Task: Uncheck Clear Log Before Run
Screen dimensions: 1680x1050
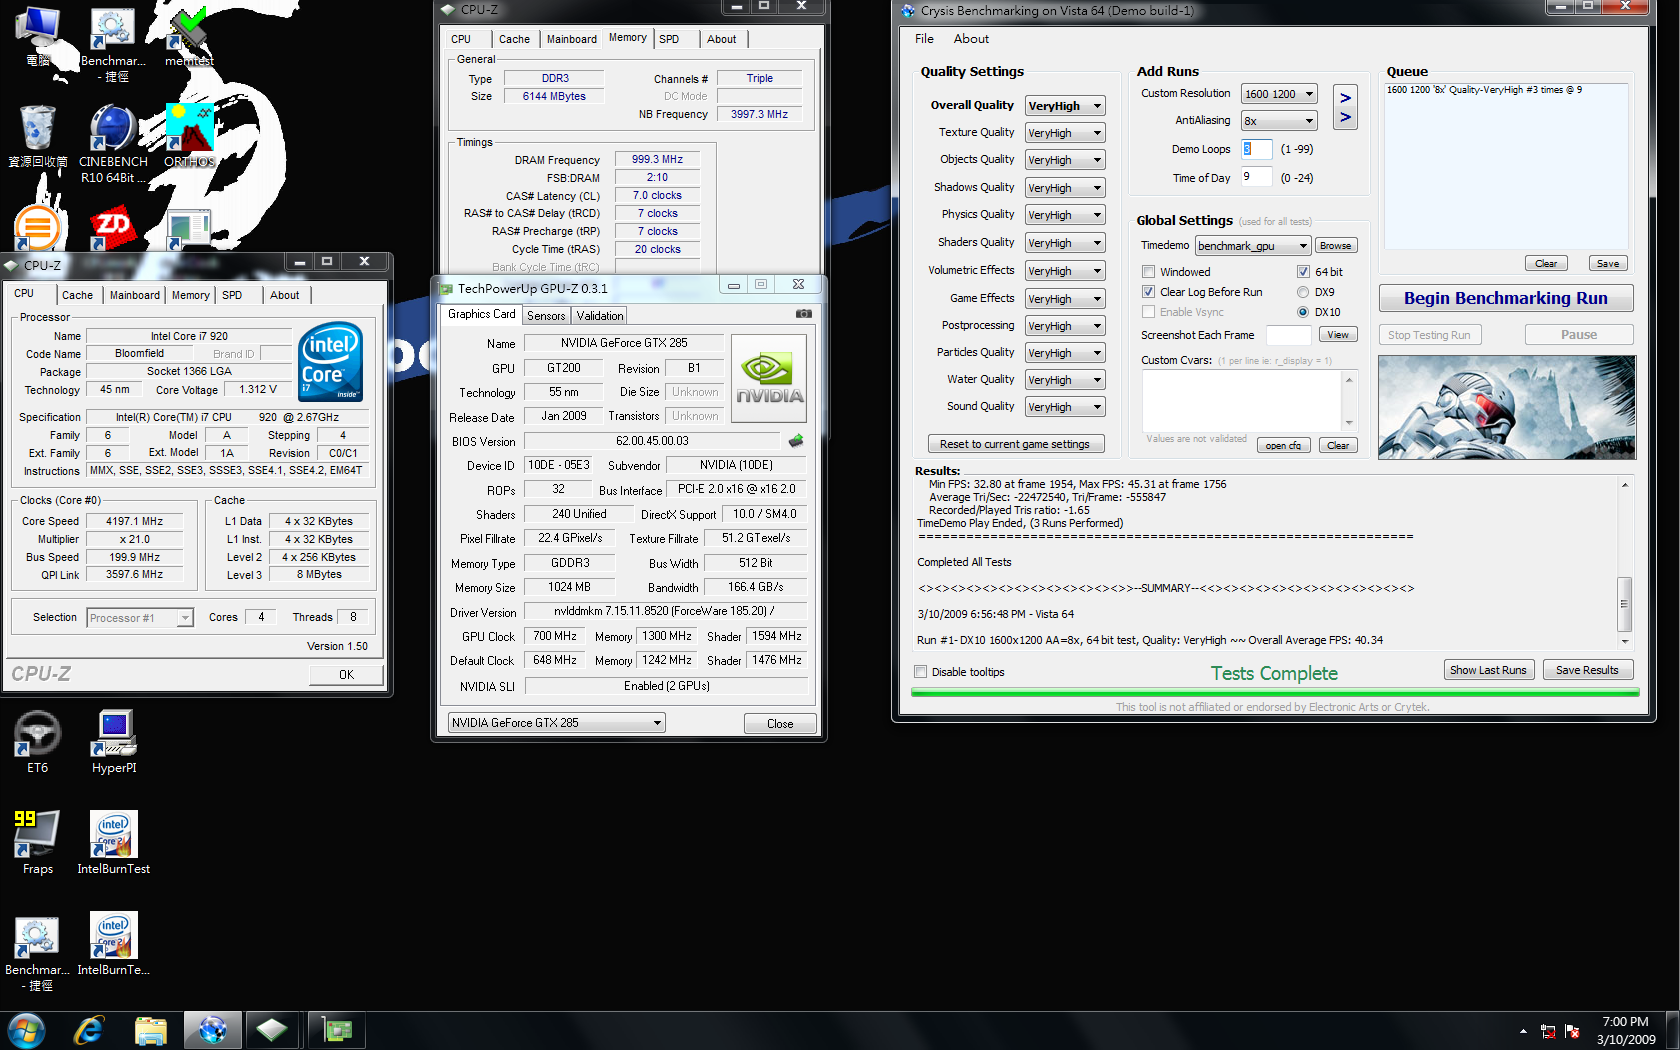Action: (1149, 292)
